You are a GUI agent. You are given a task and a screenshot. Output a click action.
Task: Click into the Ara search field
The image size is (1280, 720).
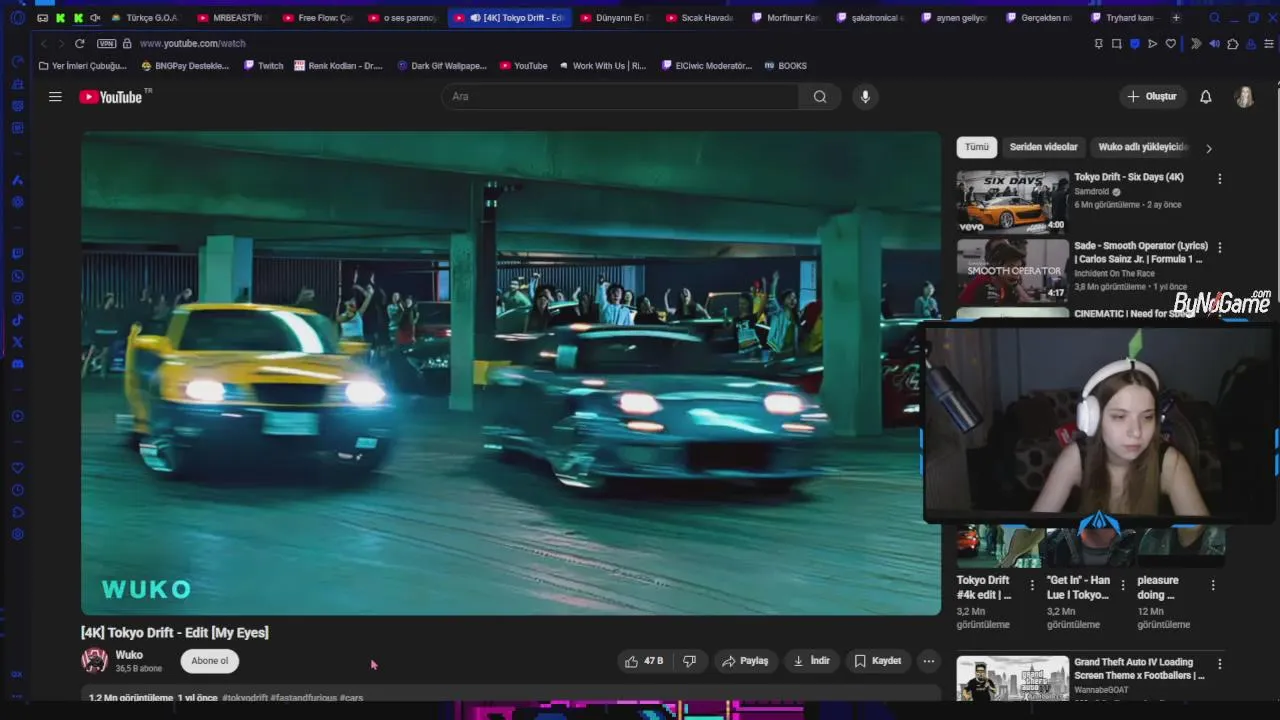pyautogui.click(x=620, y=97)
